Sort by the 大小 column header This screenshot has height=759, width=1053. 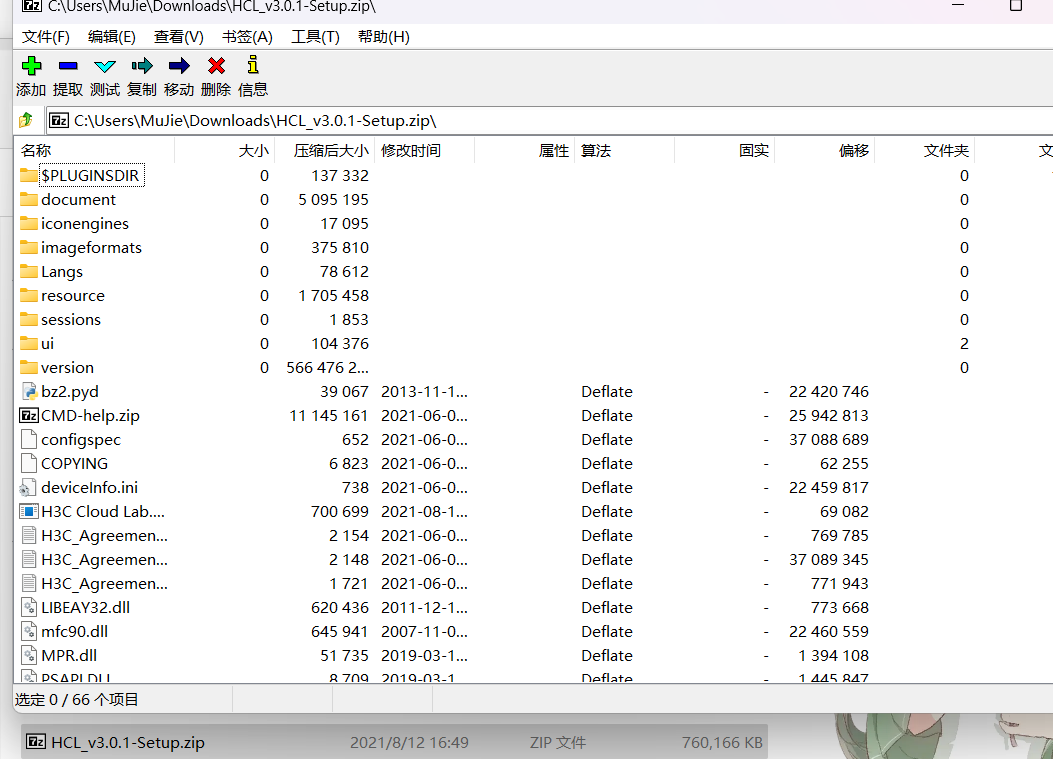[225, 150]
